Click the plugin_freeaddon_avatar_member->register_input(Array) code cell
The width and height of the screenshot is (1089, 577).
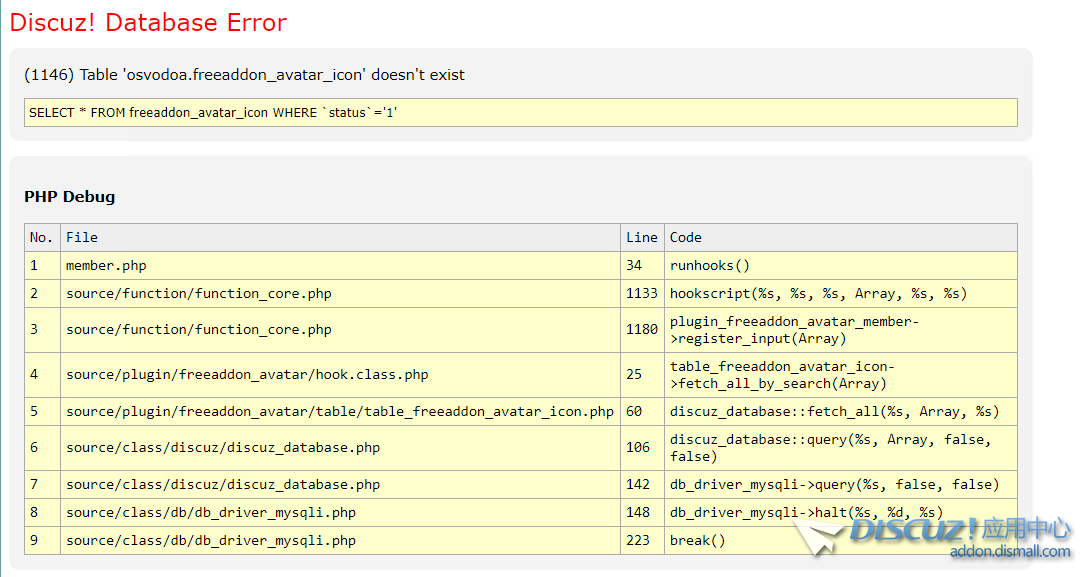click(841, 330)
